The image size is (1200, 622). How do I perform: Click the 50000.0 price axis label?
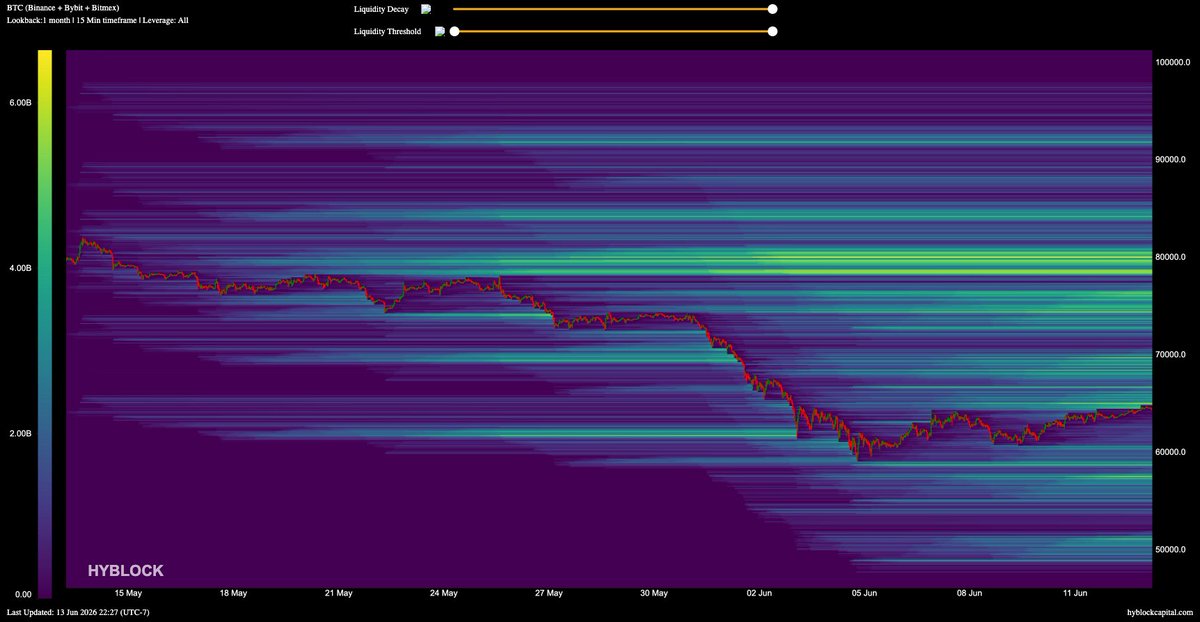tap(1171, 549)
